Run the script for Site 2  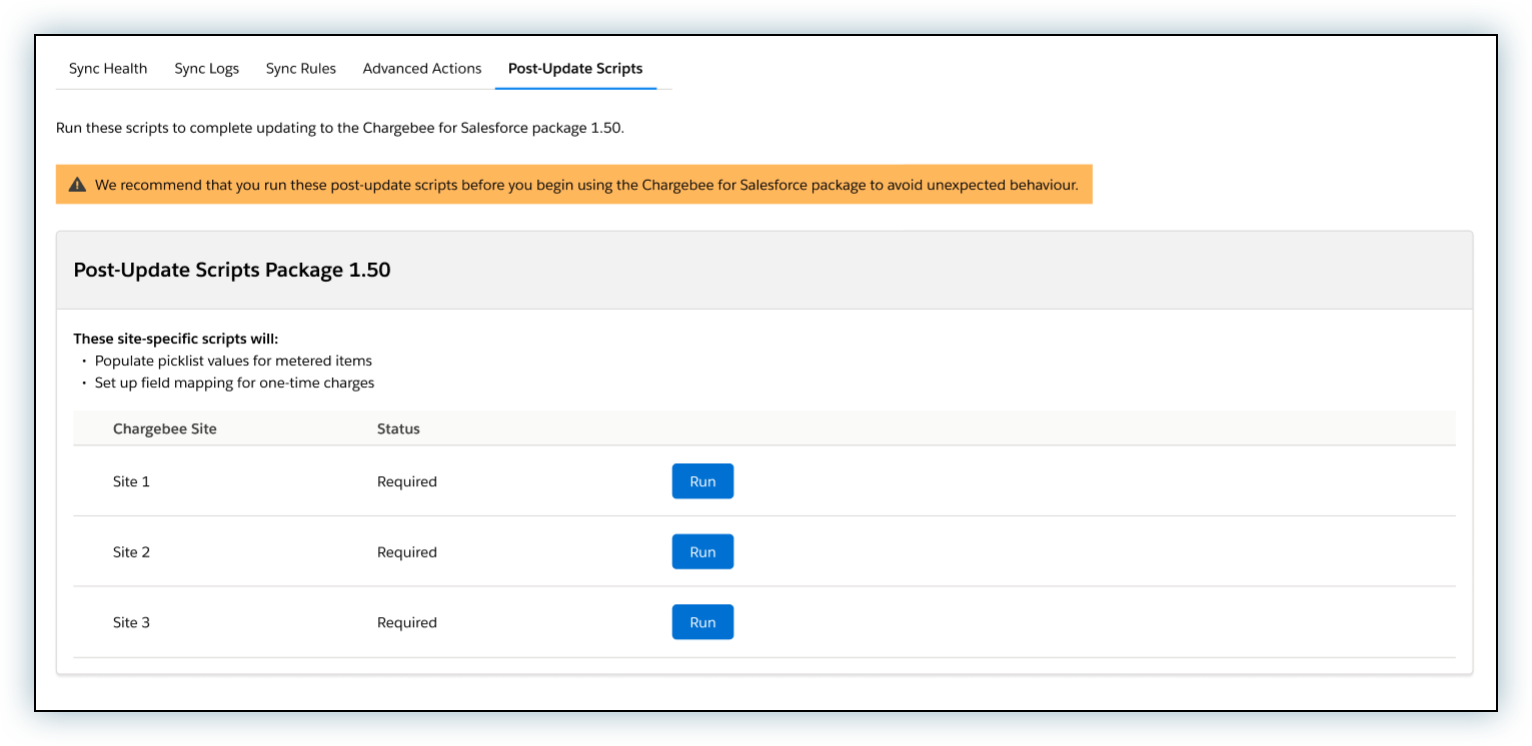click(x=702, y=552)
